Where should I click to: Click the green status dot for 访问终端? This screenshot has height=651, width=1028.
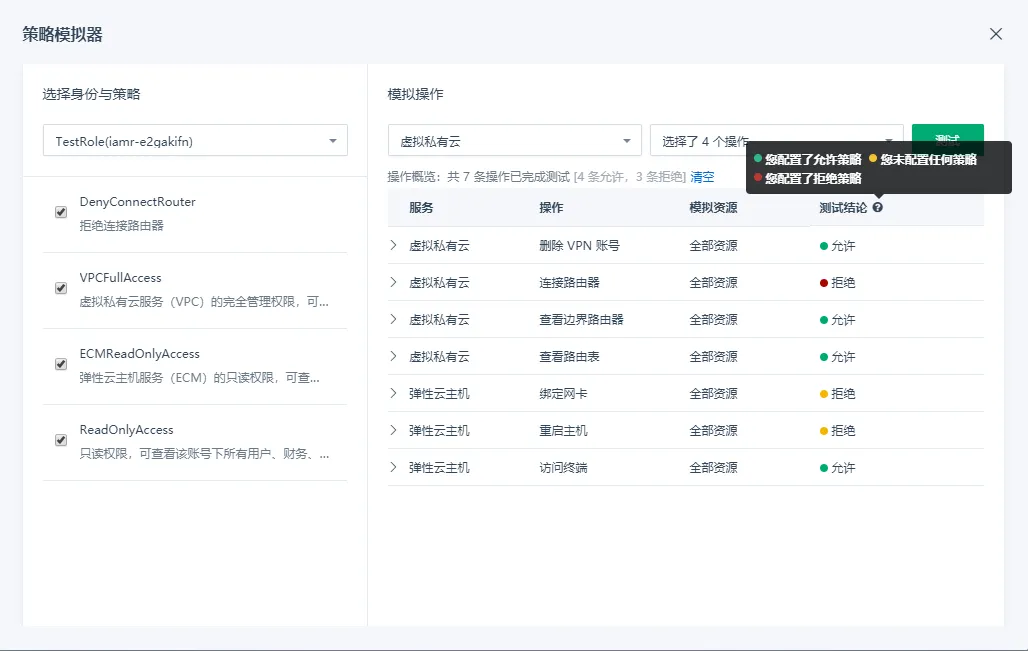click(824, 468)
